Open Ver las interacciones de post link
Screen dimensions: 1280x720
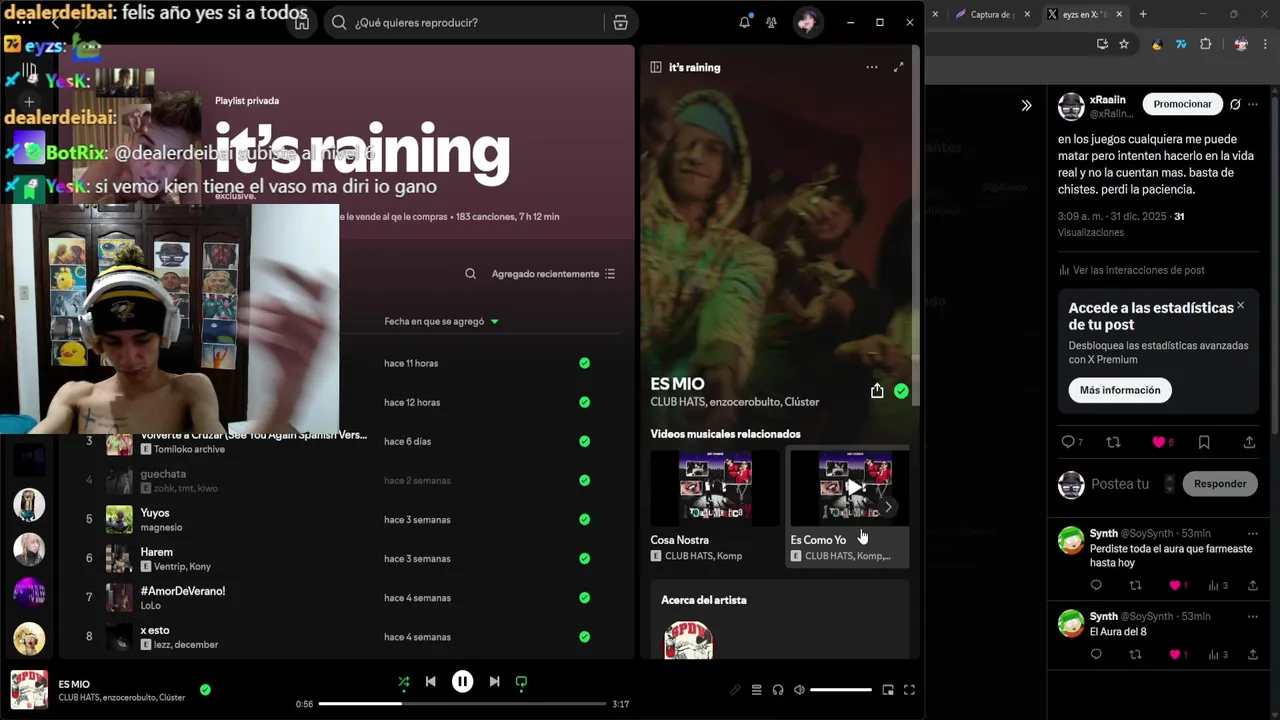click(x=1131, y=270)
